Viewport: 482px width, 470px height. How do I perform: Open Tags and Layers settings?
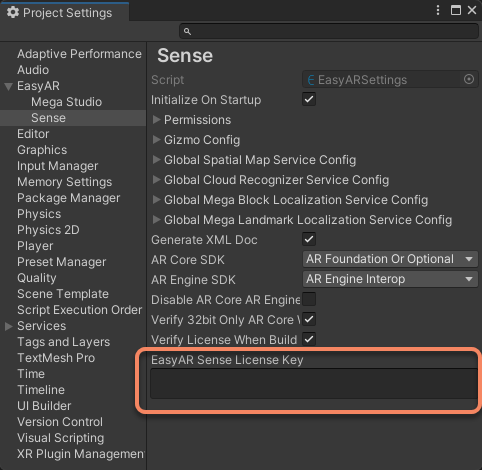pos(64,342)
